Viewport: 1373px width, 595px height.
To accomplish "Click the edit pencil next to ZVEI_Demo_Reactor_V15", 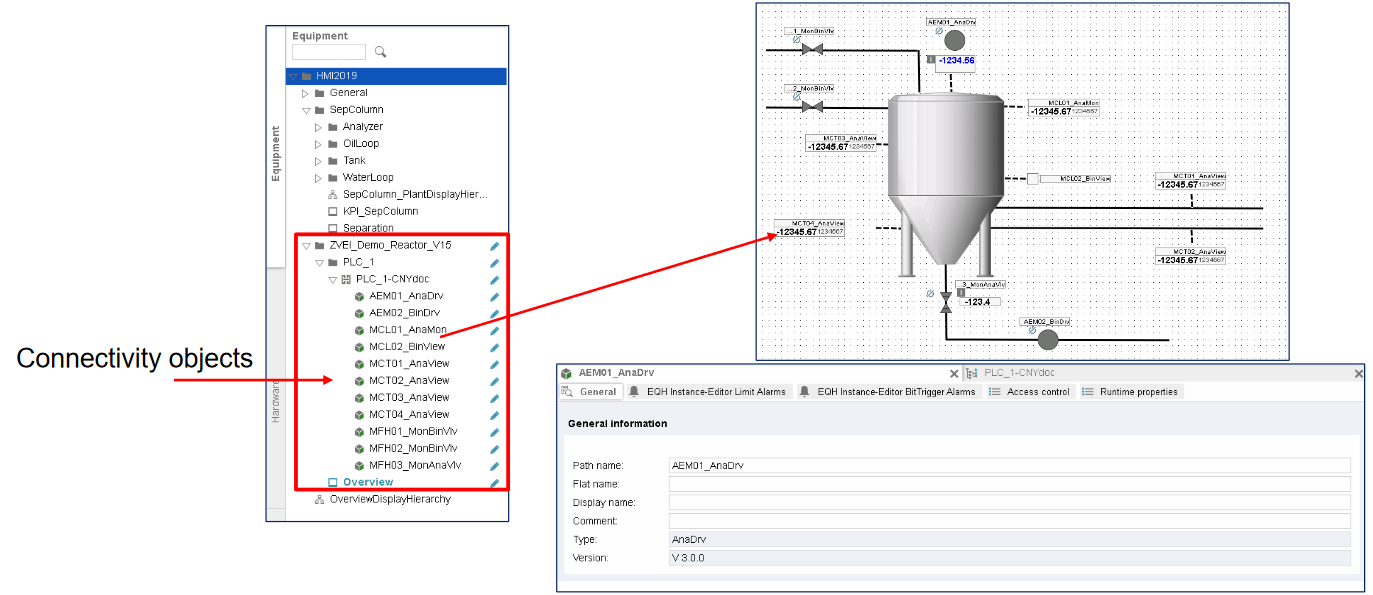I will coord(494,245).
